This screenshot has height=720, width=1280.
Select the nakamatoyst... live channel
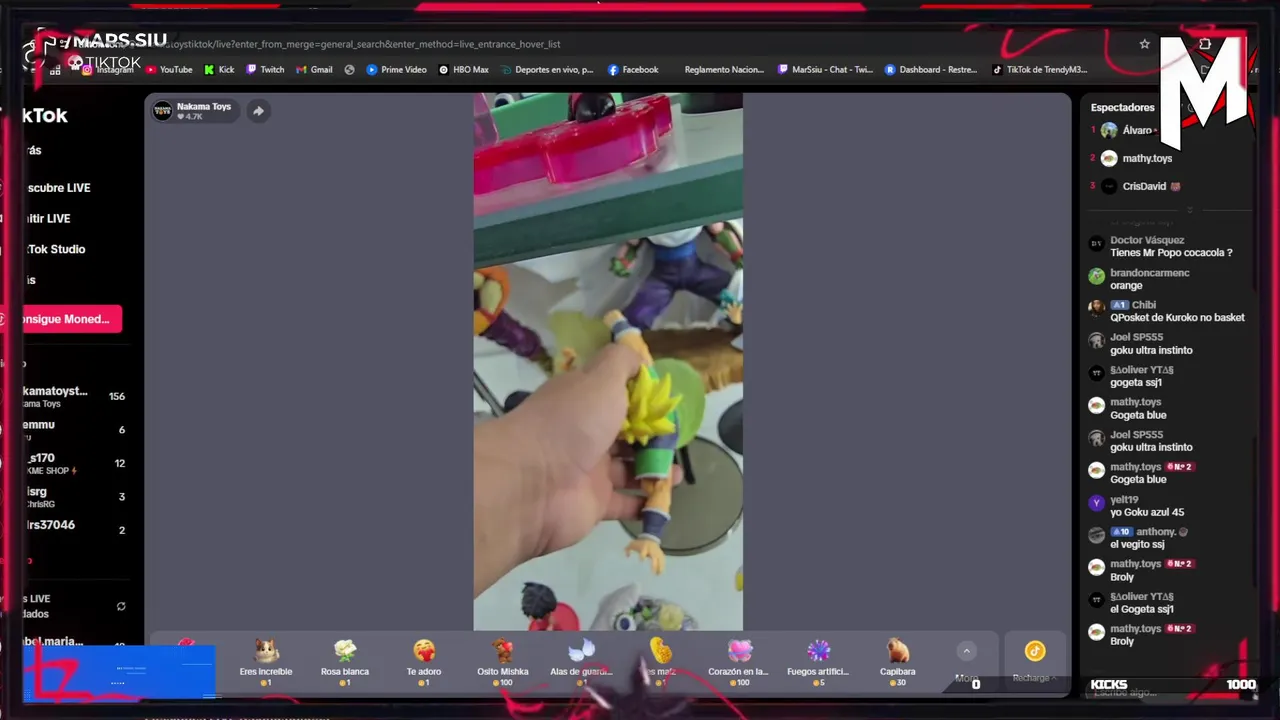[x=75, y=396]
